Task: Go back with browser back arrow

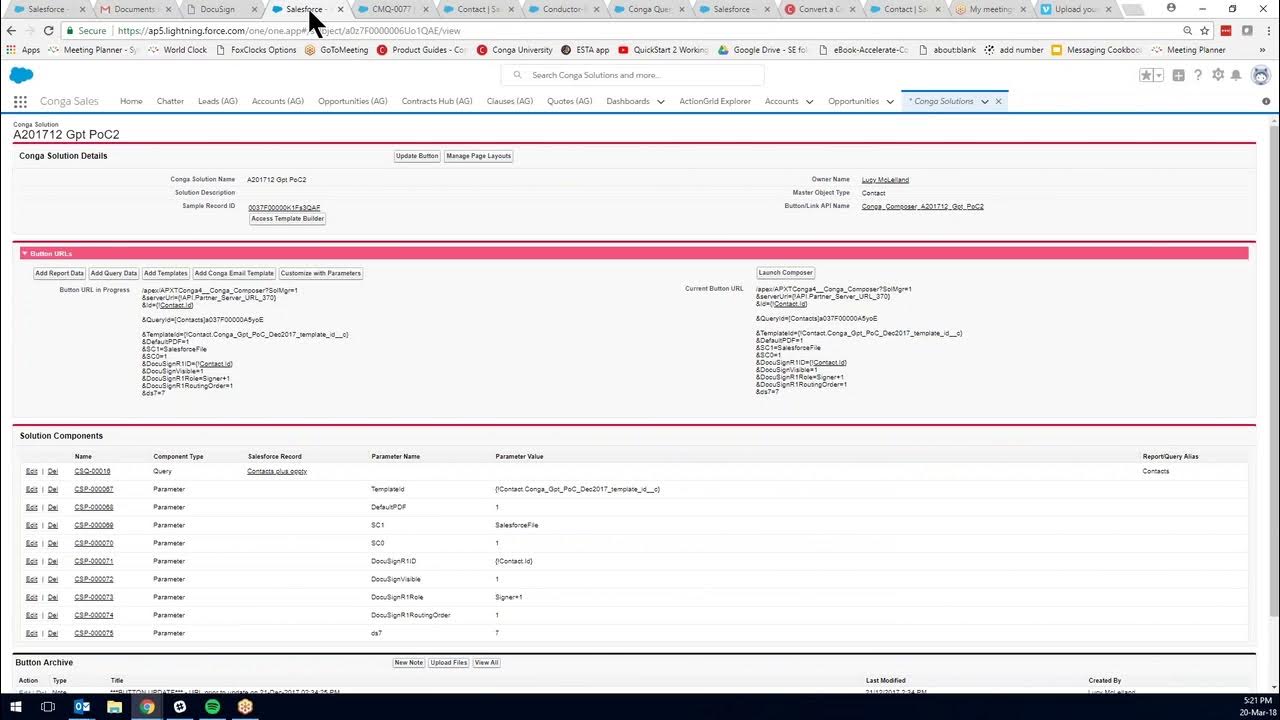Action: (x=12, y=31)
